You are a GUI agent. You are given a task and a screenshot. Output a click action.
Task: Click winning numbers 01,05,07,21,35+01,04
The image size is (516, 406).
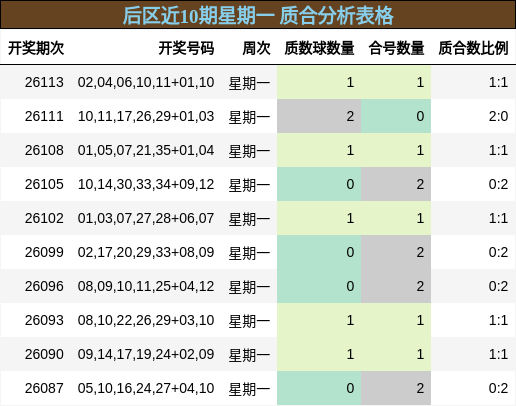[146, 150]
